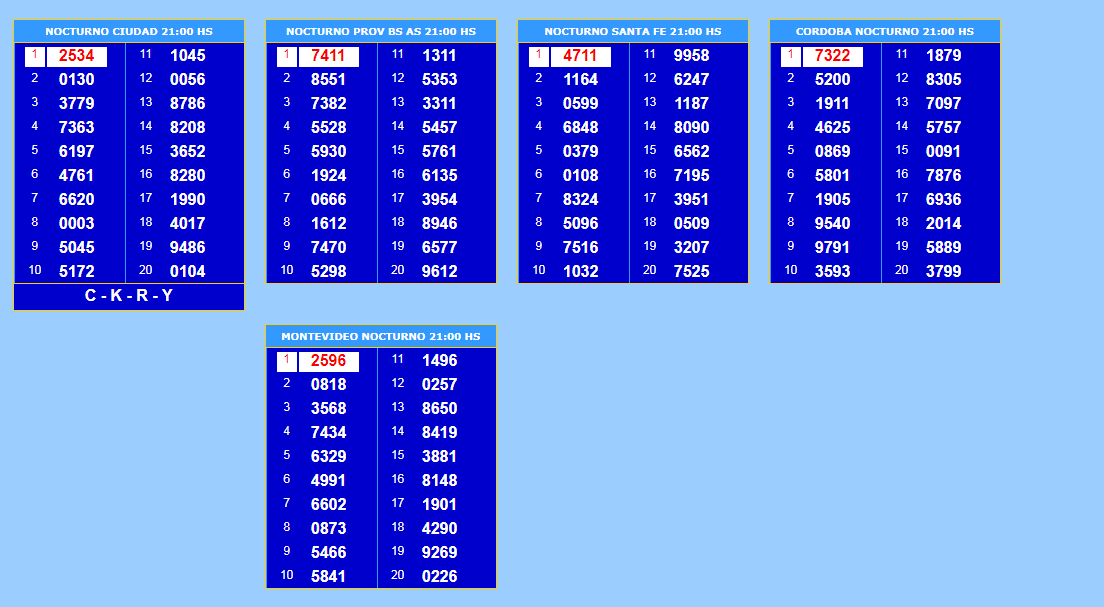Click red winning number 7411
This screenshot has height=607, width=1104.
click(x=329, y=56)
